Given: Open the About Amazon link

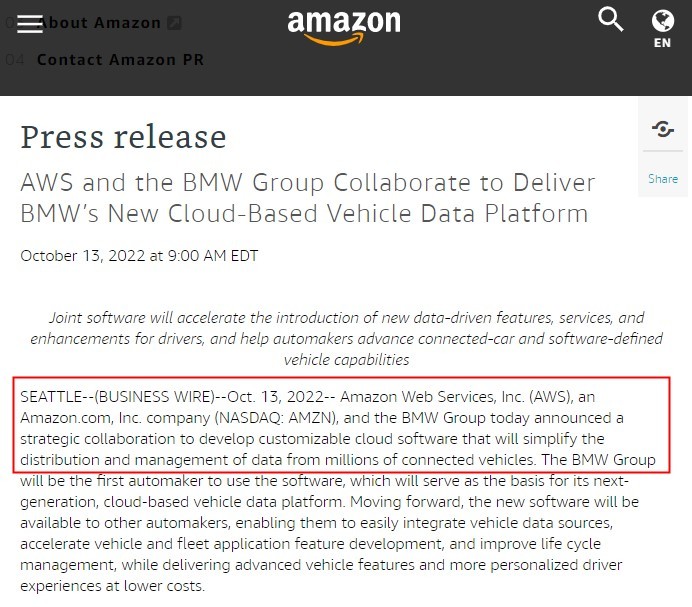Looking at the screenshot, I should tap(99, 23).
